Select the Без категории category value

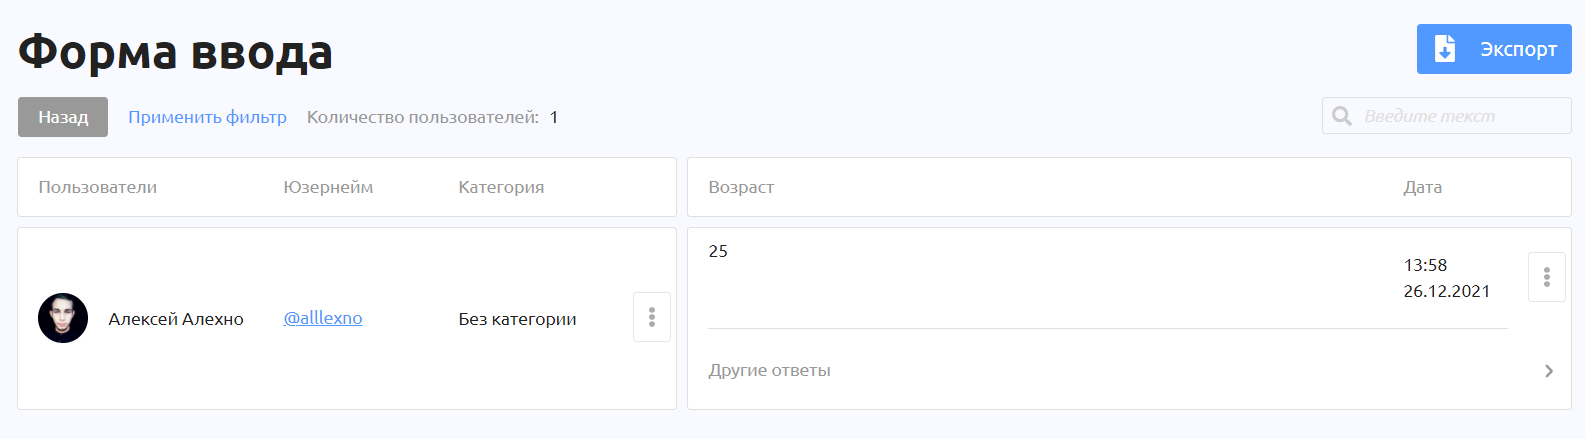517,319
